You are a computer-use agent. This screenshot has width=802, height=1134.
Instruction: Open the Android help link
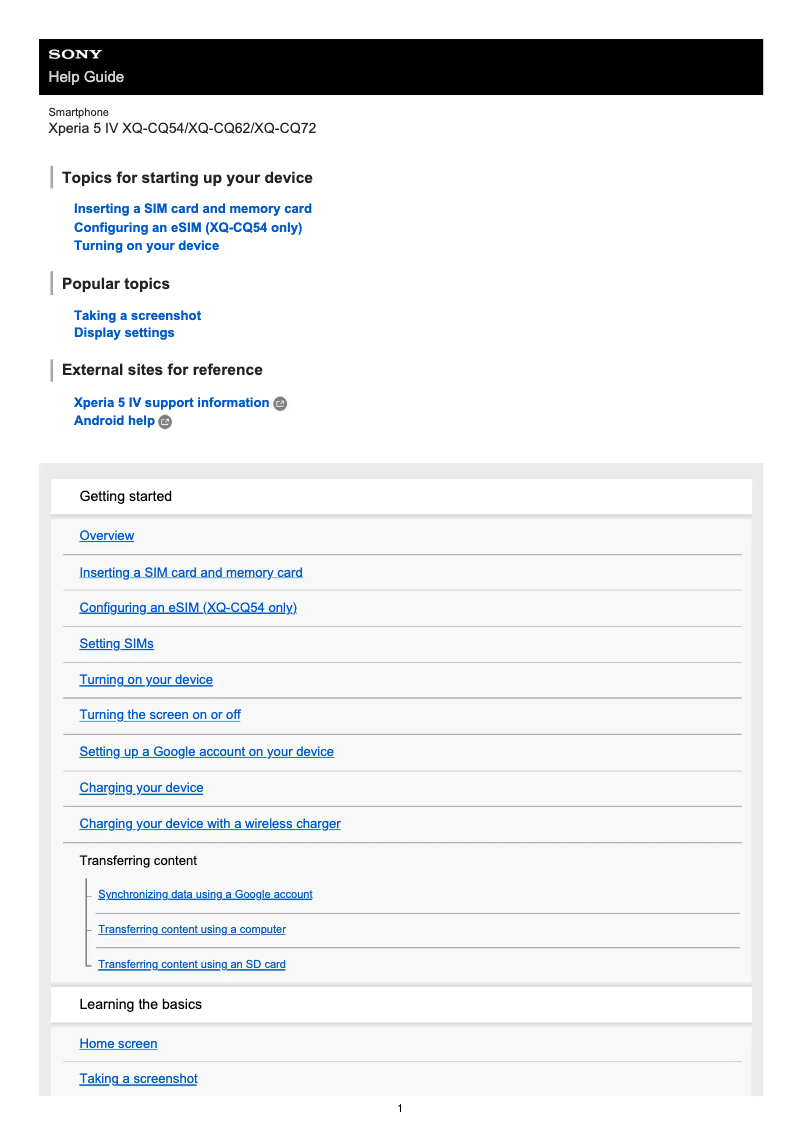click(114, 421)
